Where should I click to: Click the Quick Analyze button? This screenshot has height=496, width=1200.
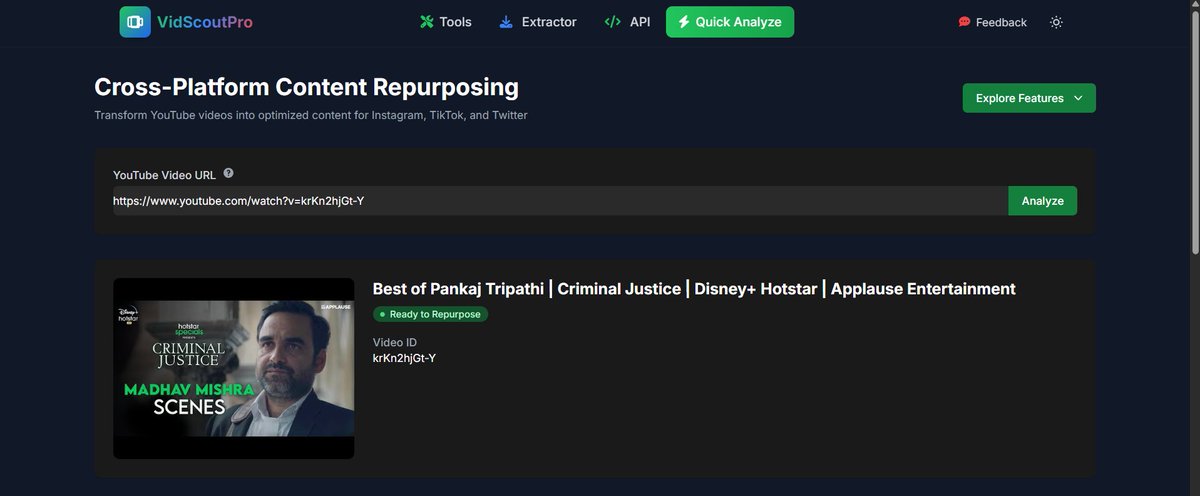(730, 22)
